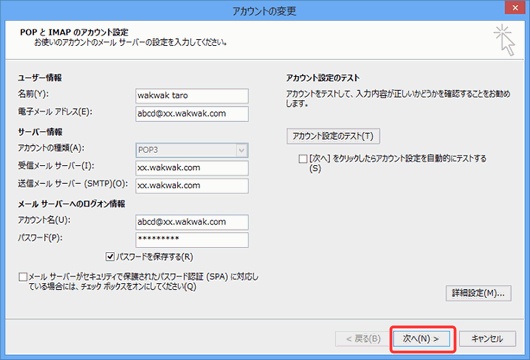This screenshot has width=530, height=360.
Task: Uncheck the save password checkbox (パスワードを保存する)
Action: pyautogui.click(x=110, y=257)
